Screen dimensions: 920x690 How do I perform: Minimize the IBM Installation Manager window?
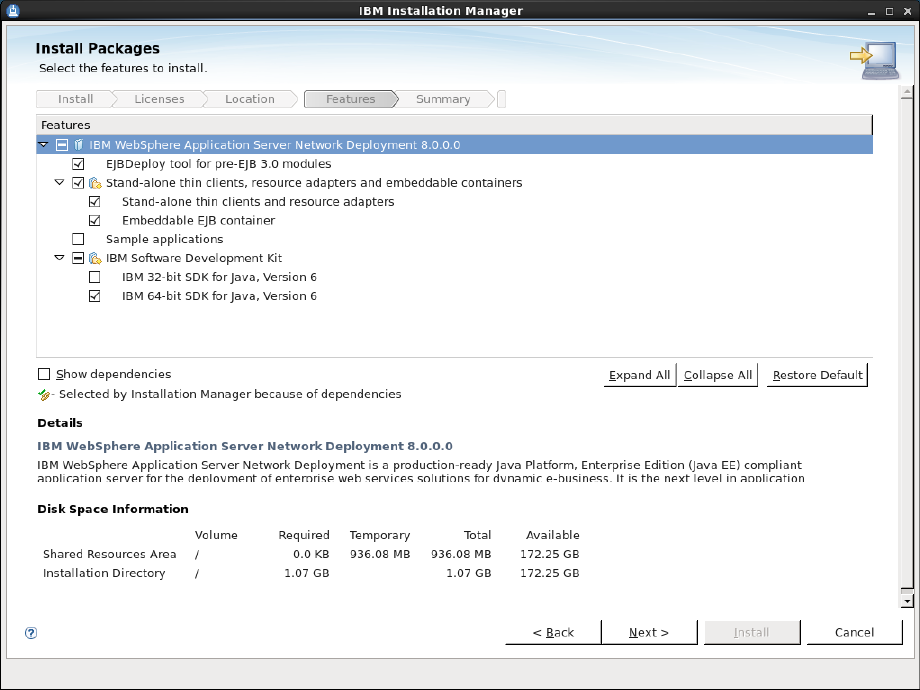(872, 11)
